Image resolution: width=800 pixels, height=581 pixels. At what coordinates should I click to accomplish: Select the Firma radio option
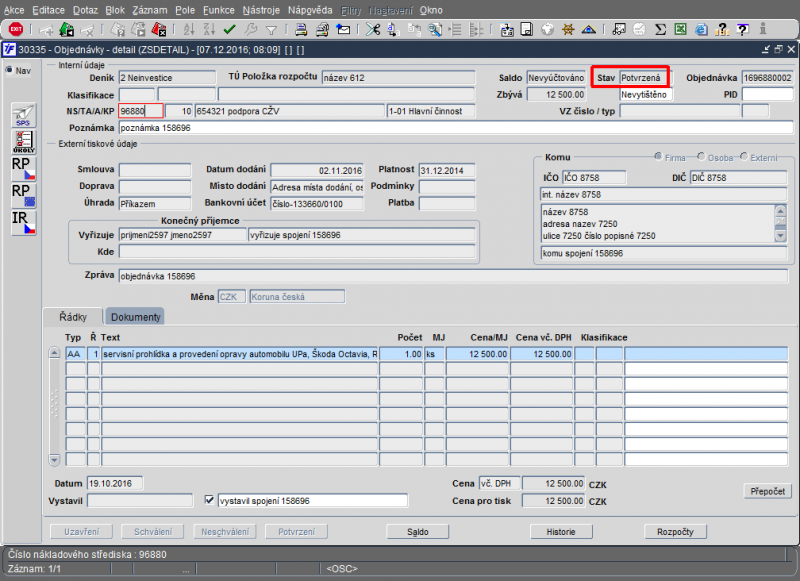659,157
